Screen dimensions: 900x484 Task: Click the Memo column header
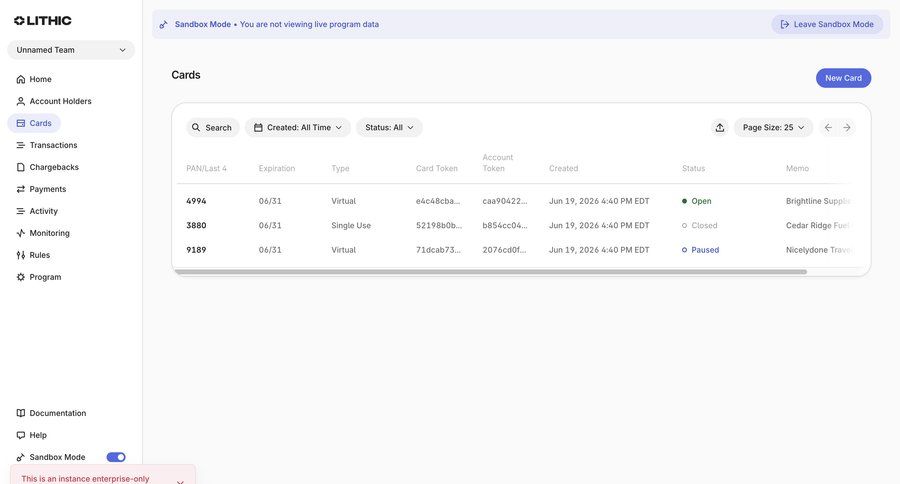click(797, 168)
